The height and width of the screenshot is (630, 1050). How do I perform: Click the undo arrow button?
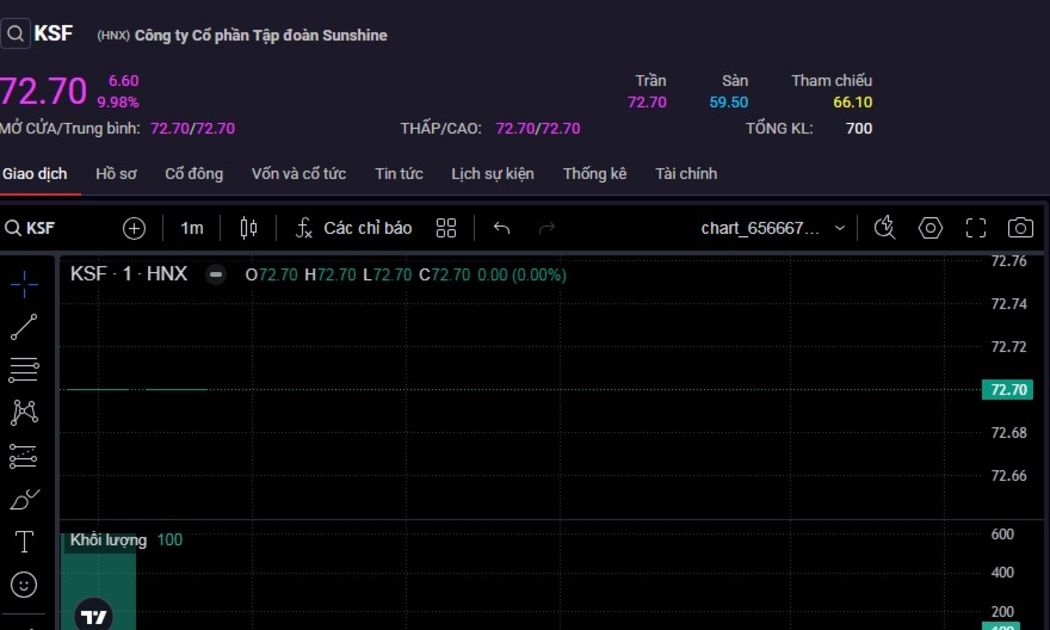[502, 228]
